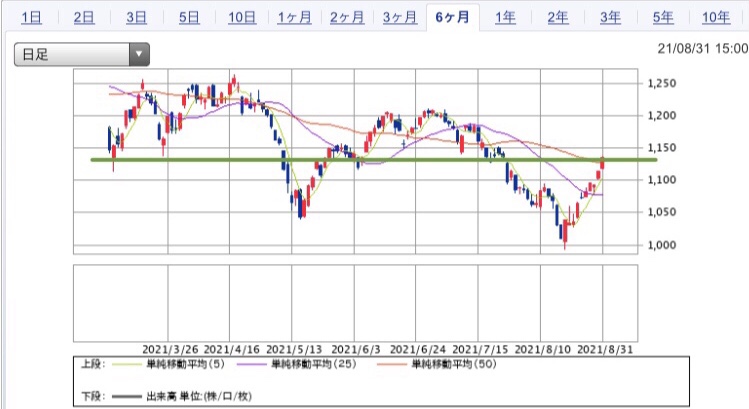Image resolution: width=749 pixels, height=409 pixels.
Task: Click the 1,250 price axis label
Action: pos(662,84)
